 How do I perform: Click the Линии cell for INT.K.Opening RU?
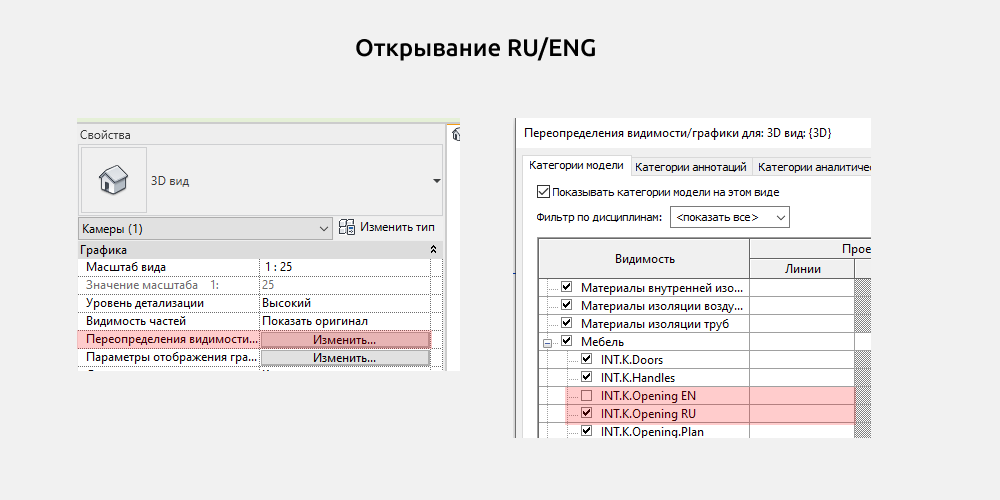pyautogui.click(x=802, y=414)
